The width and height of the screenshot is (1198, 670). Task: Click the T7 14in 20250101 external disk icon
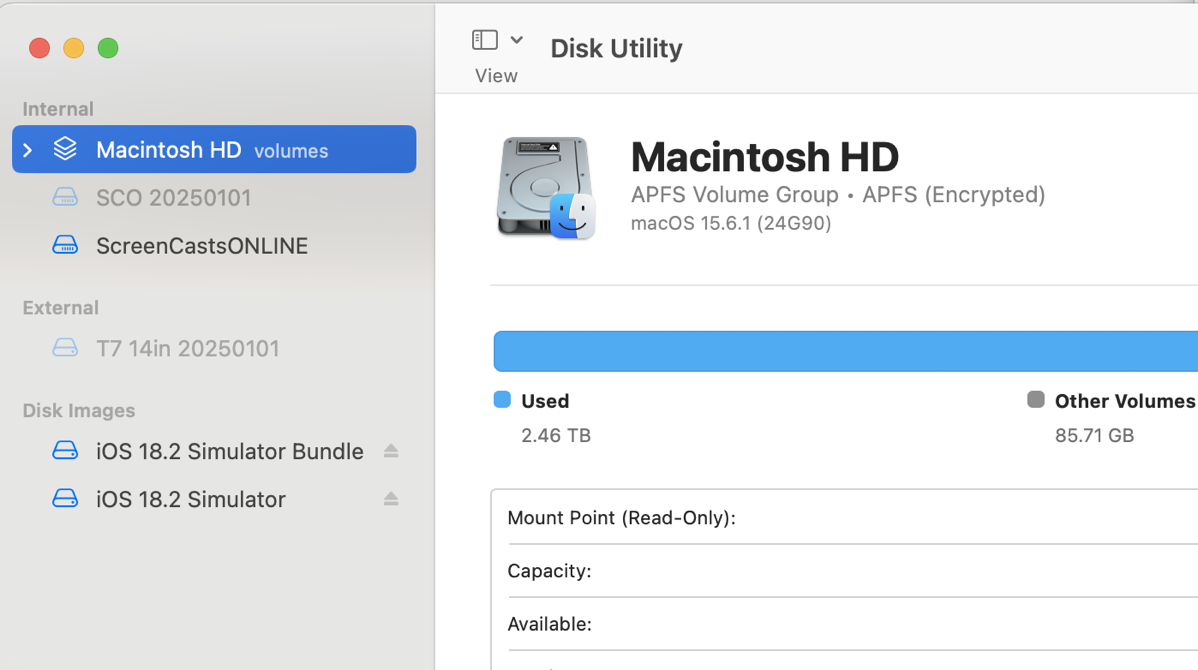[65, 348]
